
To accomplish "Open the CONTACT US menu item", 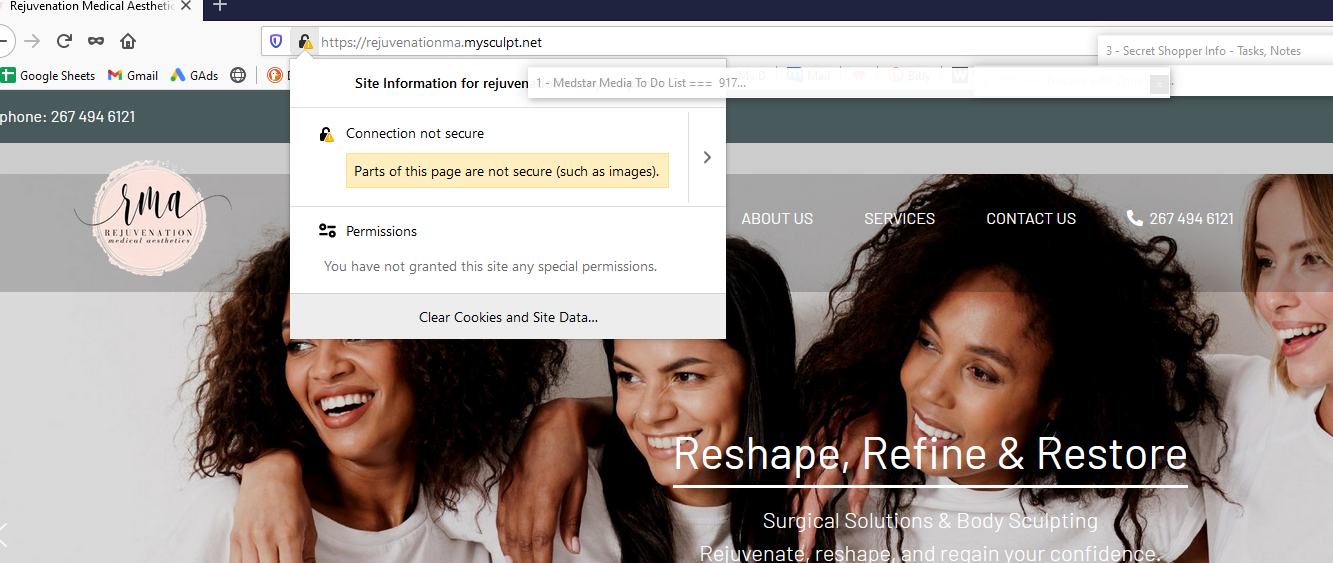I will [1031, 218].
